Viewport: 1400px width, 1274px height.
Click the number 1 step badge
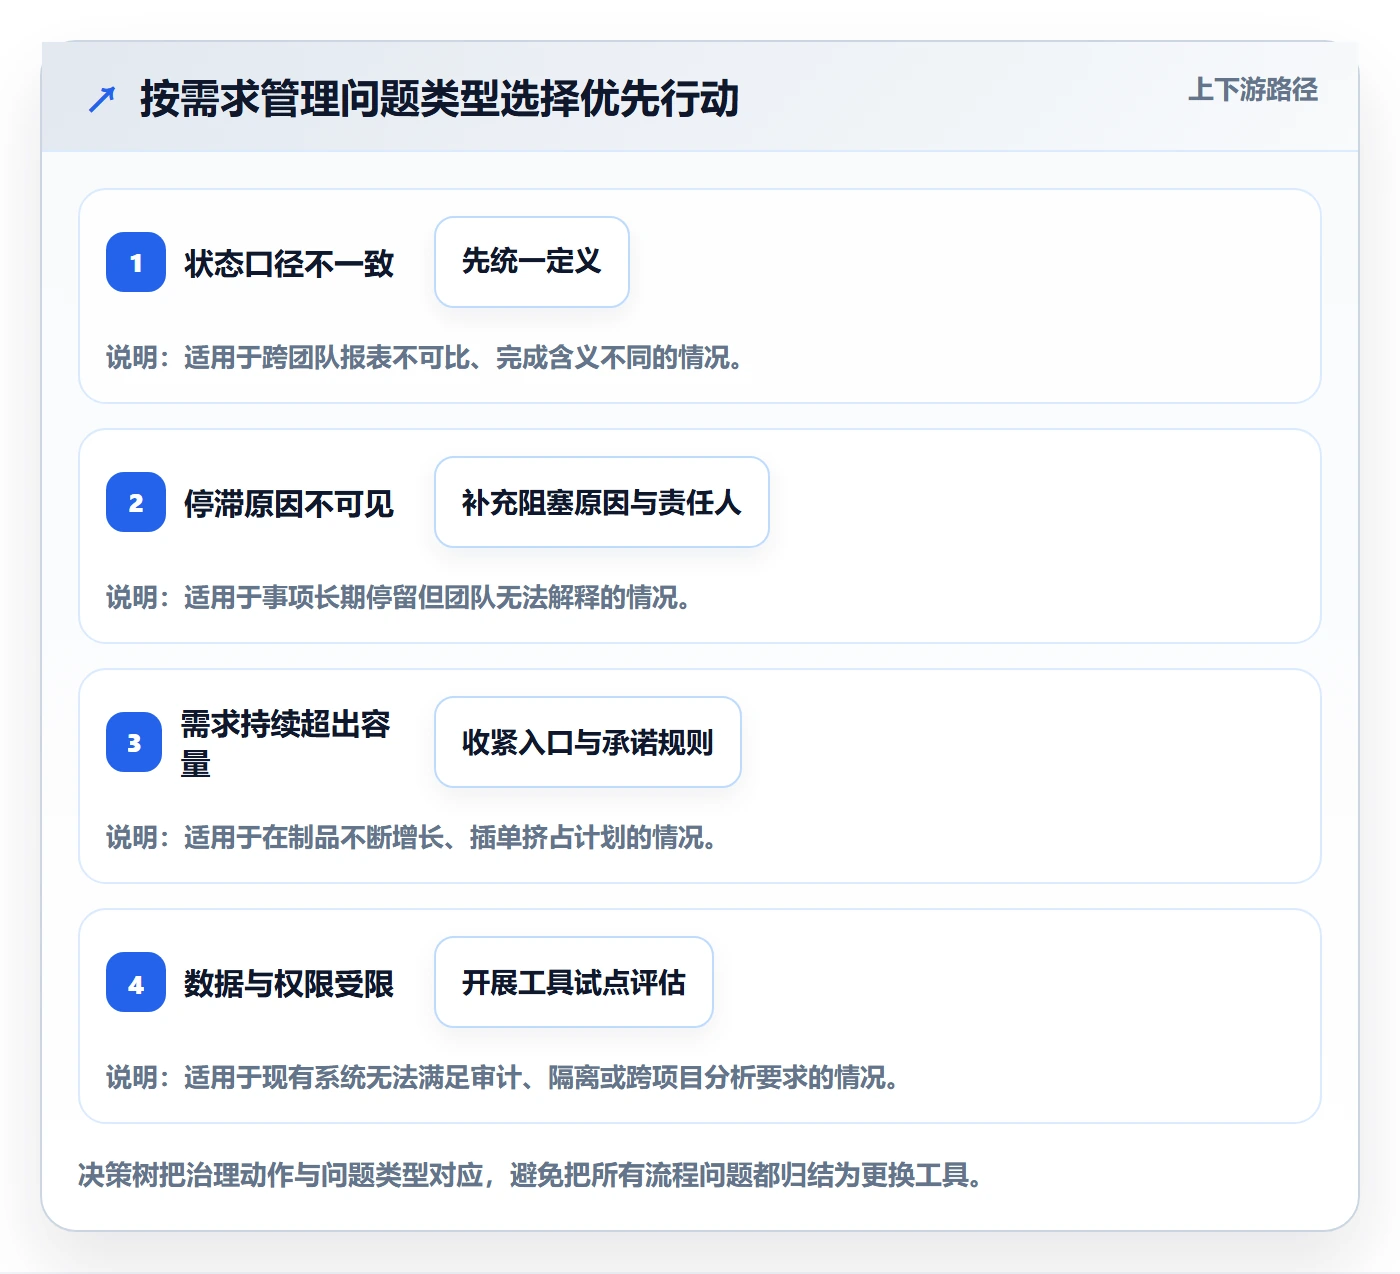tap(136, 262)
